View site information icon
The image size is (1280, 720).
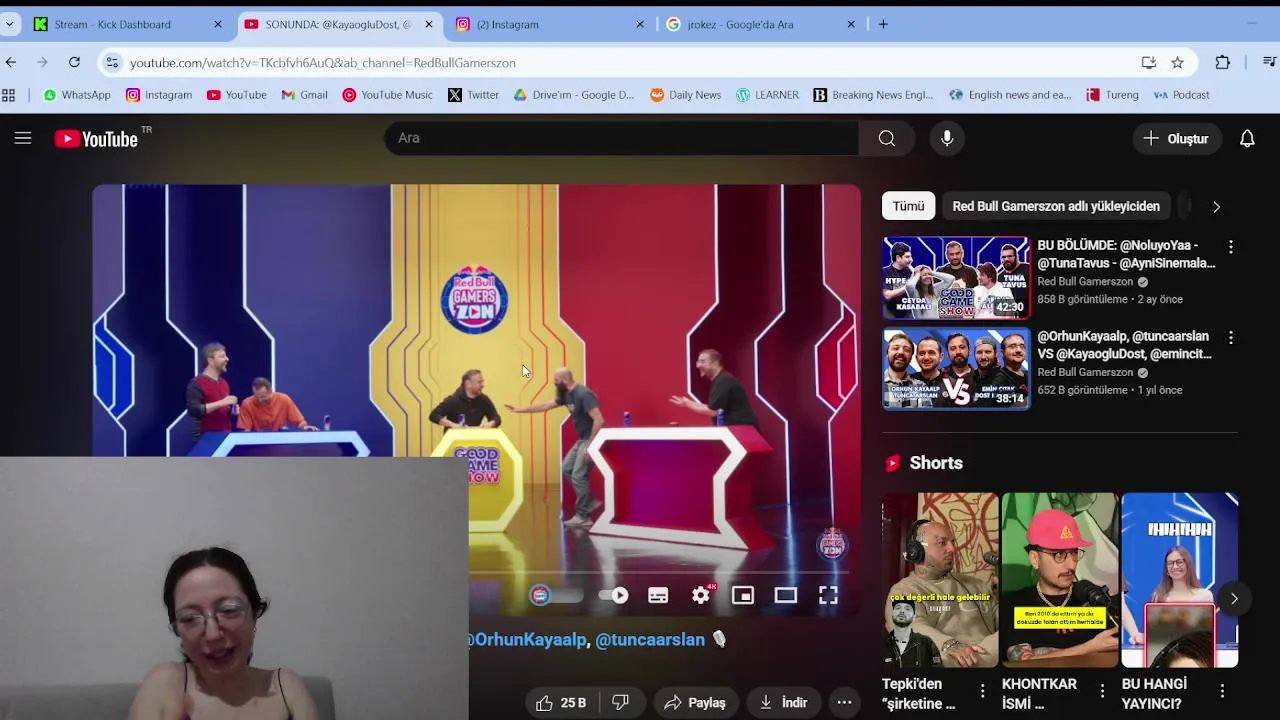point(112,62)
